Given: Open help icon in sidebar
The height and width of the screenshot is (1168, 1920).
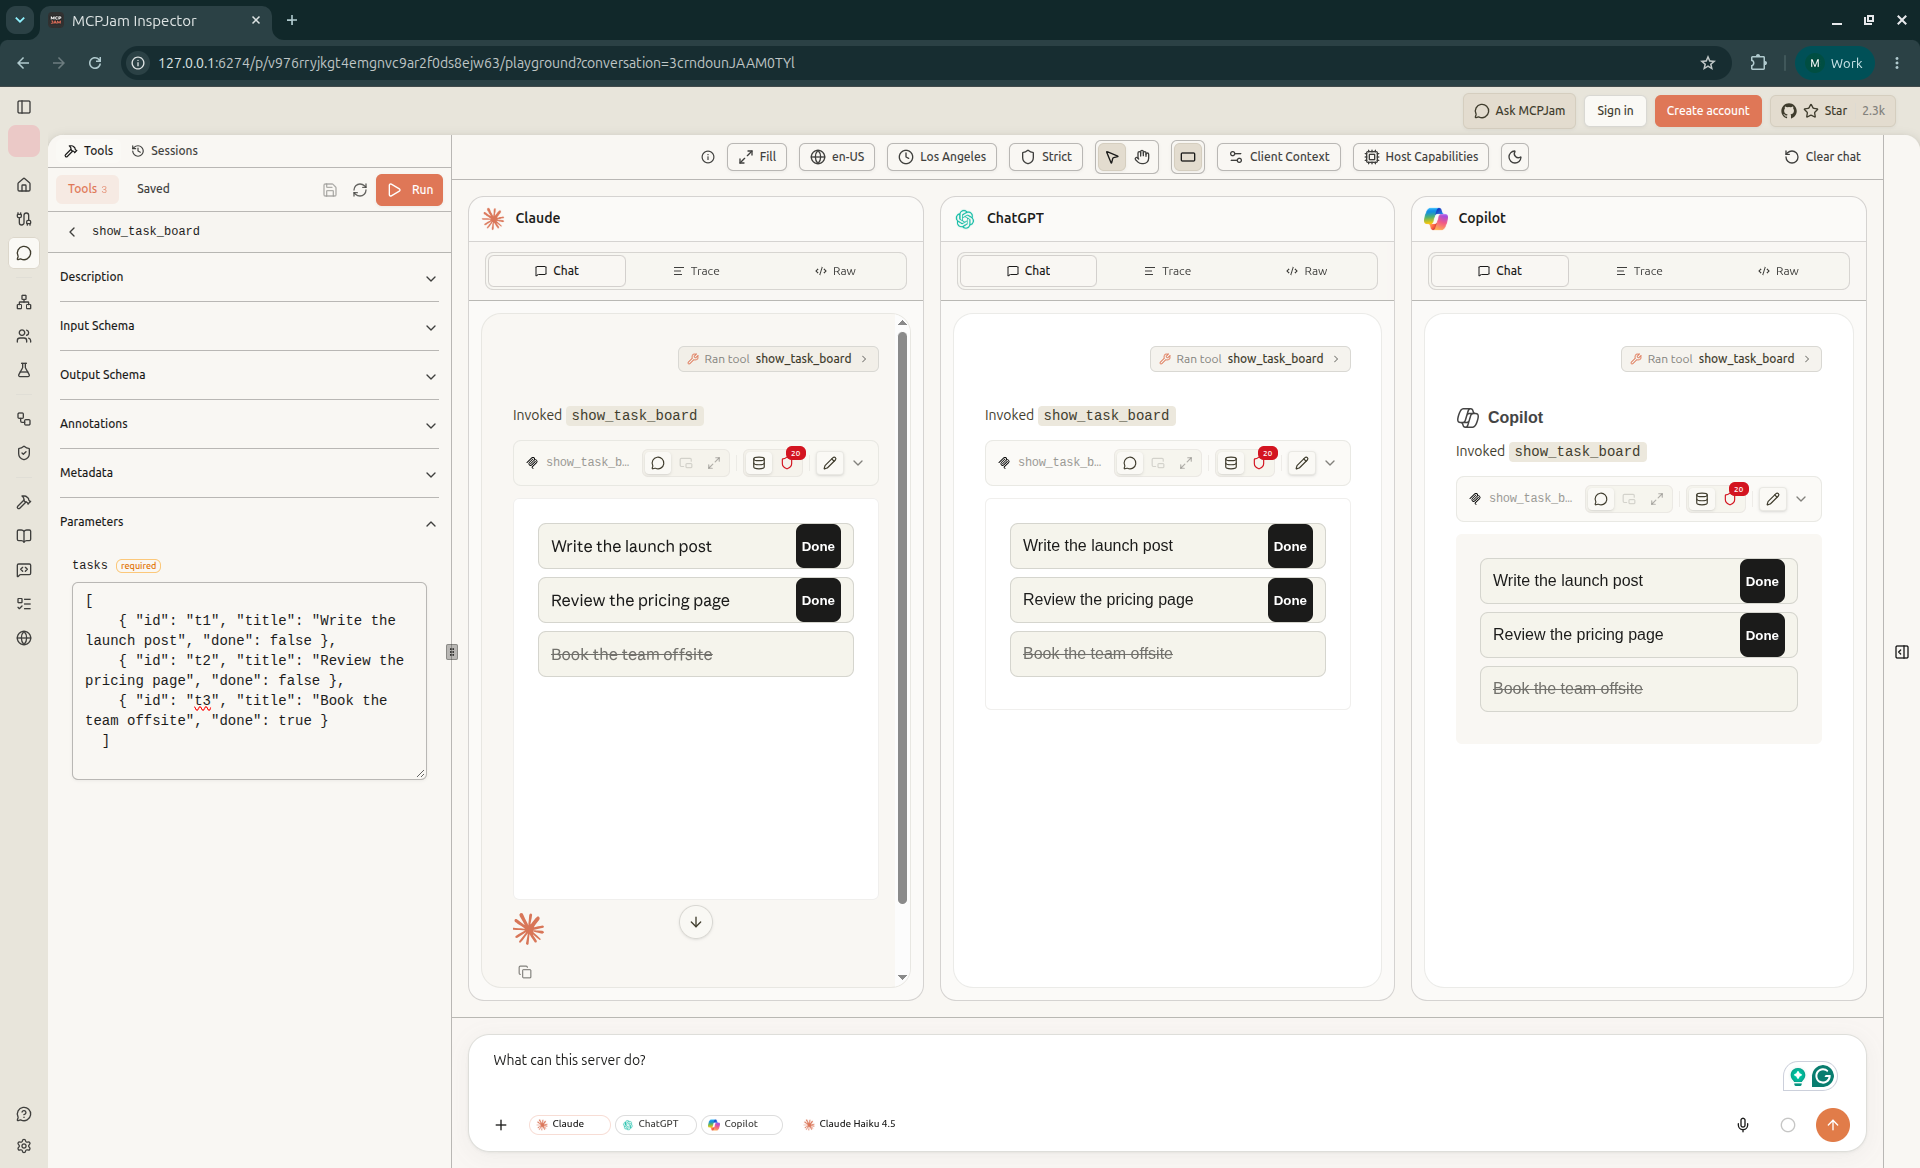Looking at the screenshot, I should pyautogui.click(x=24, y=1114).
